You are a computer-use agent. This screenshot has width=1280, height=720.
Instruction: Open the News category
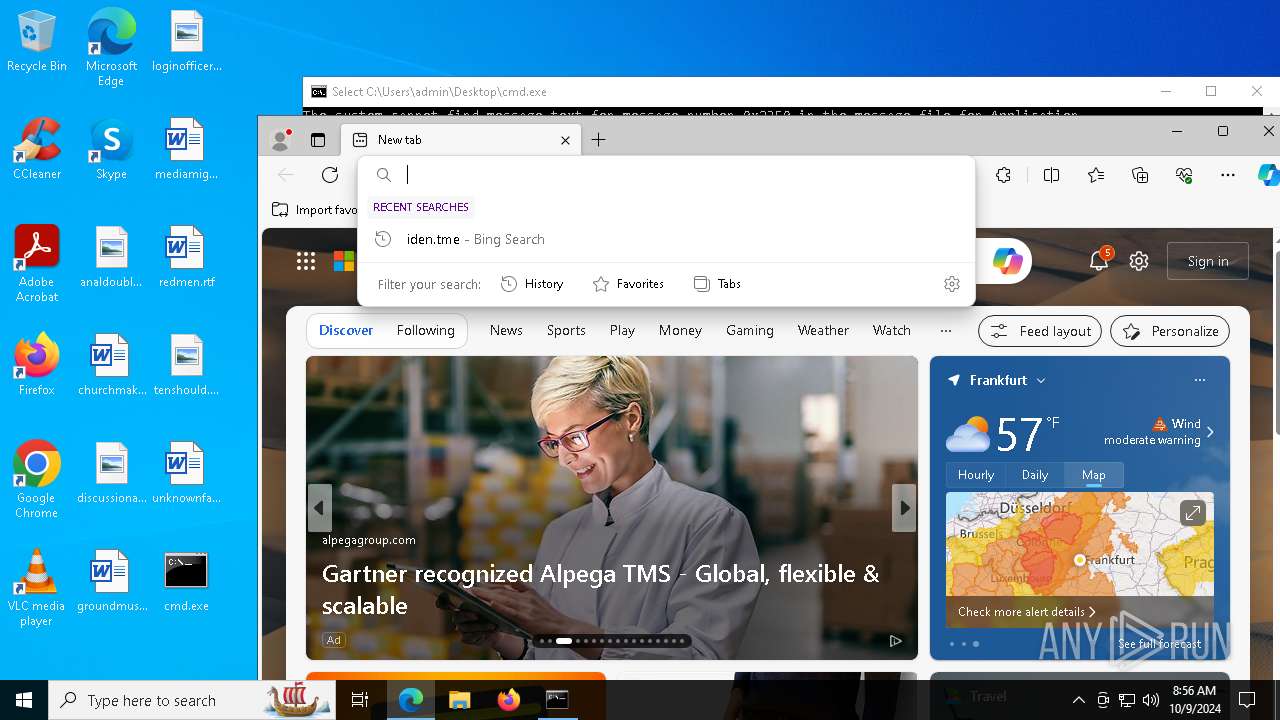[506, 330]
